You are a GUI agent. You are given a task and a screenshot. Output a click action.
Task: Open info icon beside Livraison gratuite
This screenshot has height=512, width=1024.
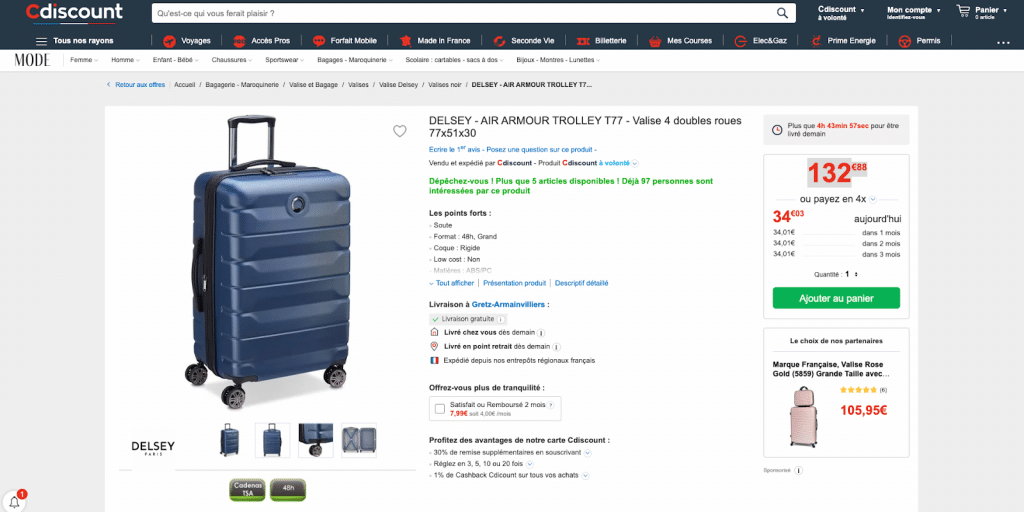tap(501, 319)
